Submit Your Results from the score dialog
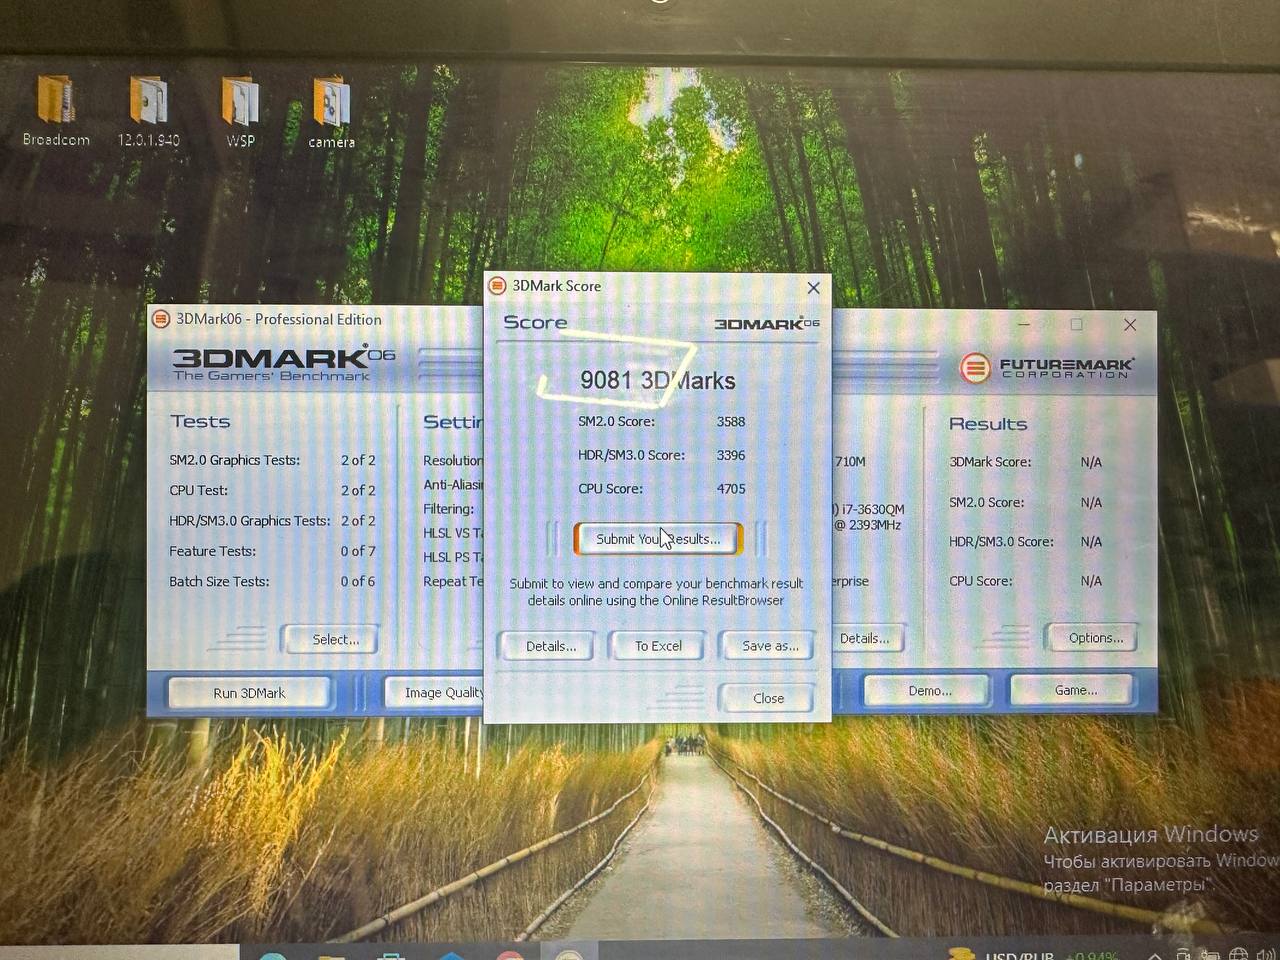1280x960 pixels. point(658,539)
